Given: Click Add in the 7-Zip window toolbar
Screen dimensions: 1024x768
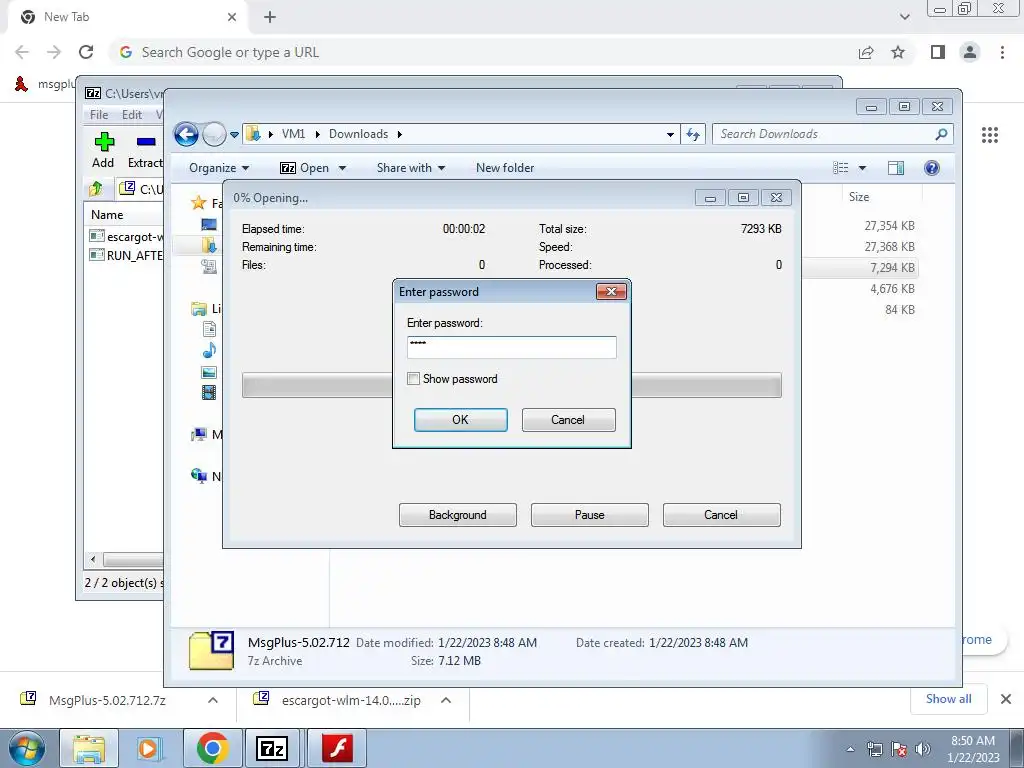Looking at the screenshot, I should pos(103,150).
